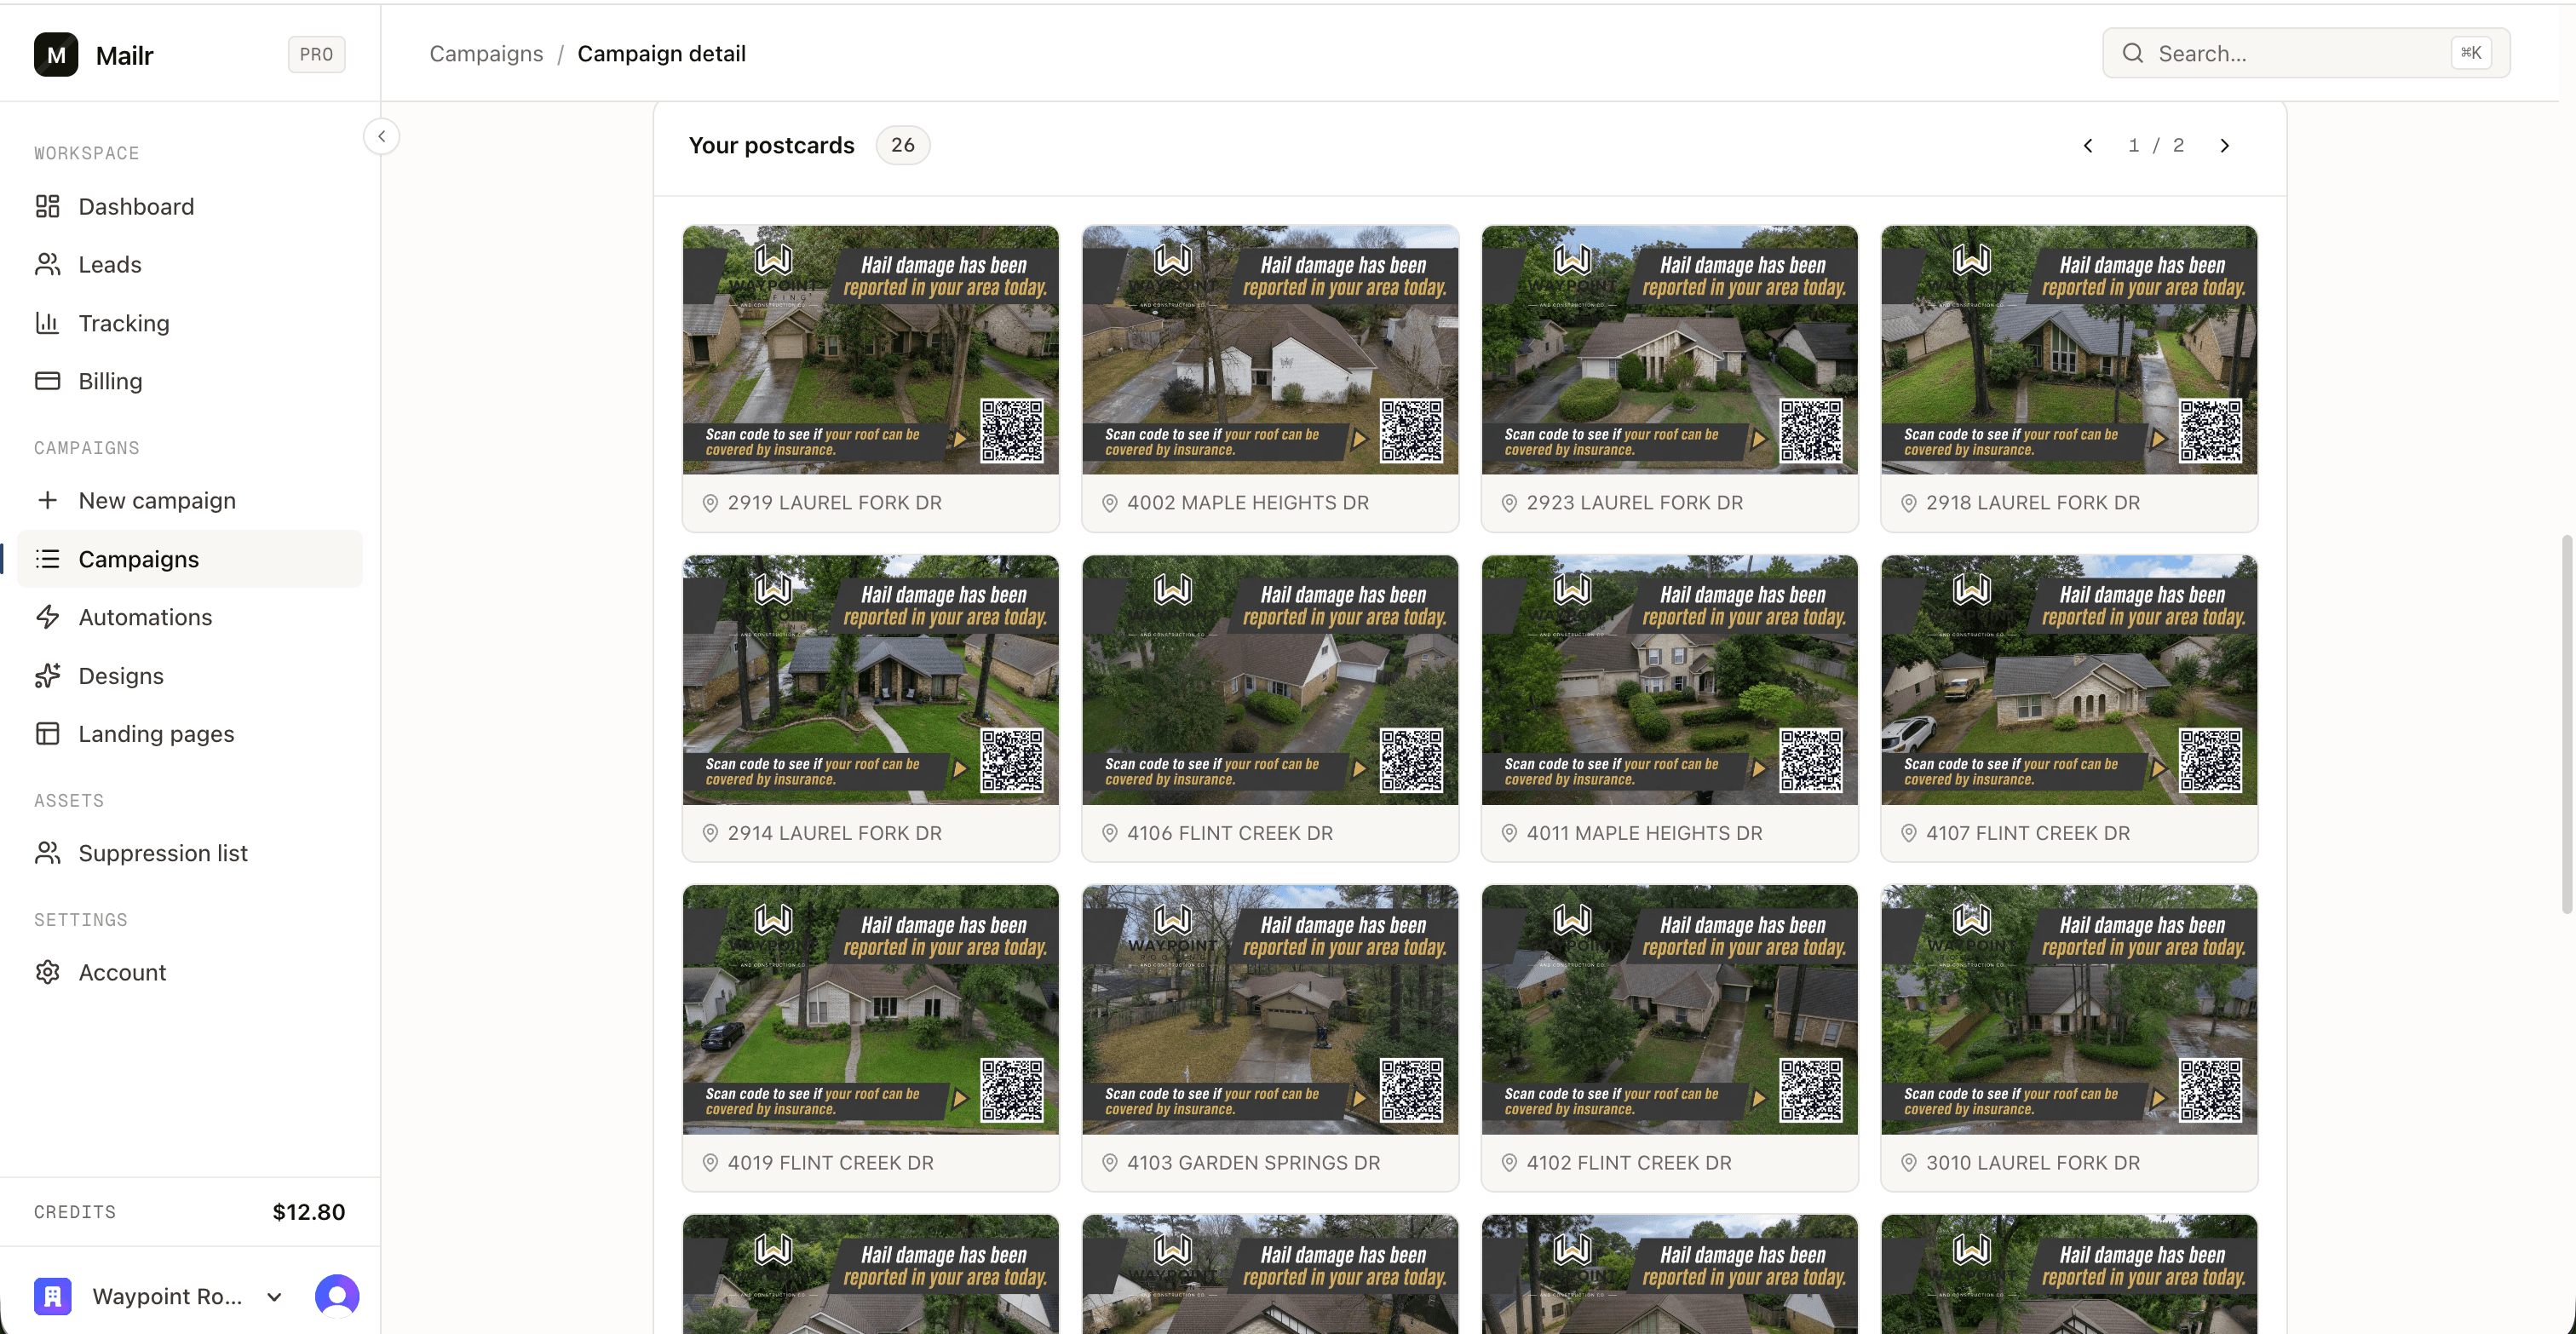Start a New campaign
Viewport: 2576px width, 1334px height.
pyautogui.click(x=190, y=500)
